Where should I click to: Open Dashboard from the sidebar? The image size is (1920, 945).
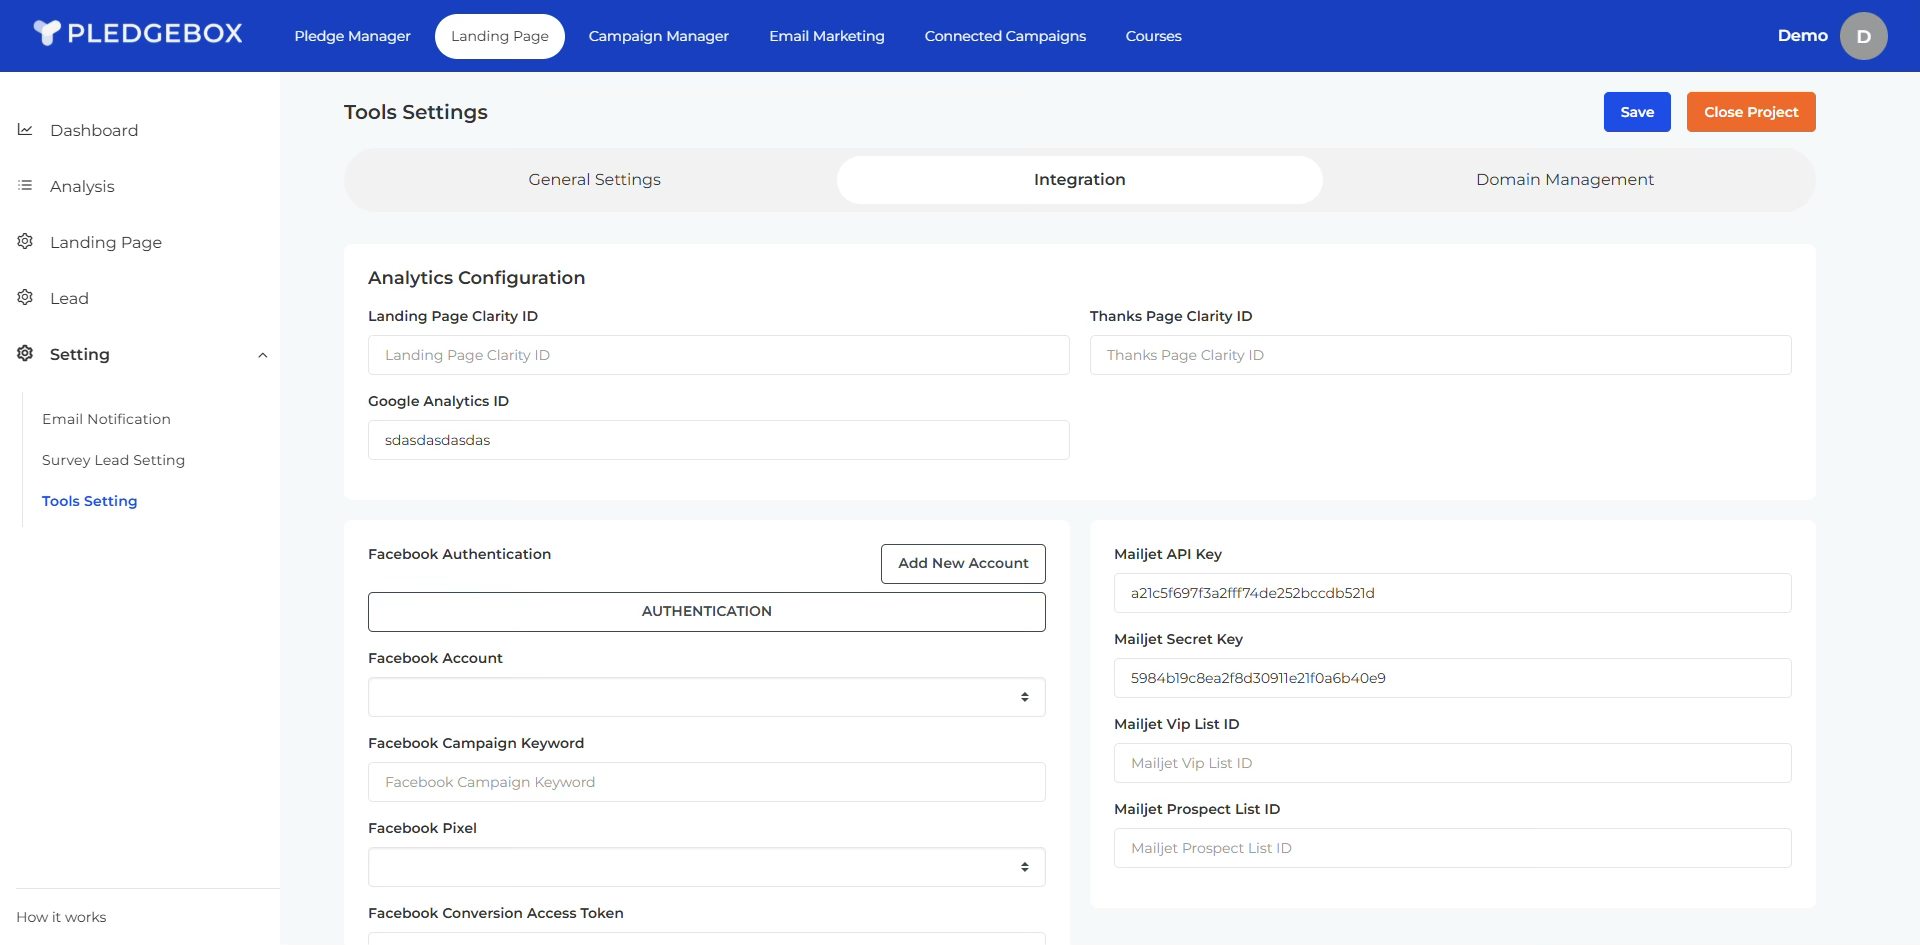pos(94,130)
